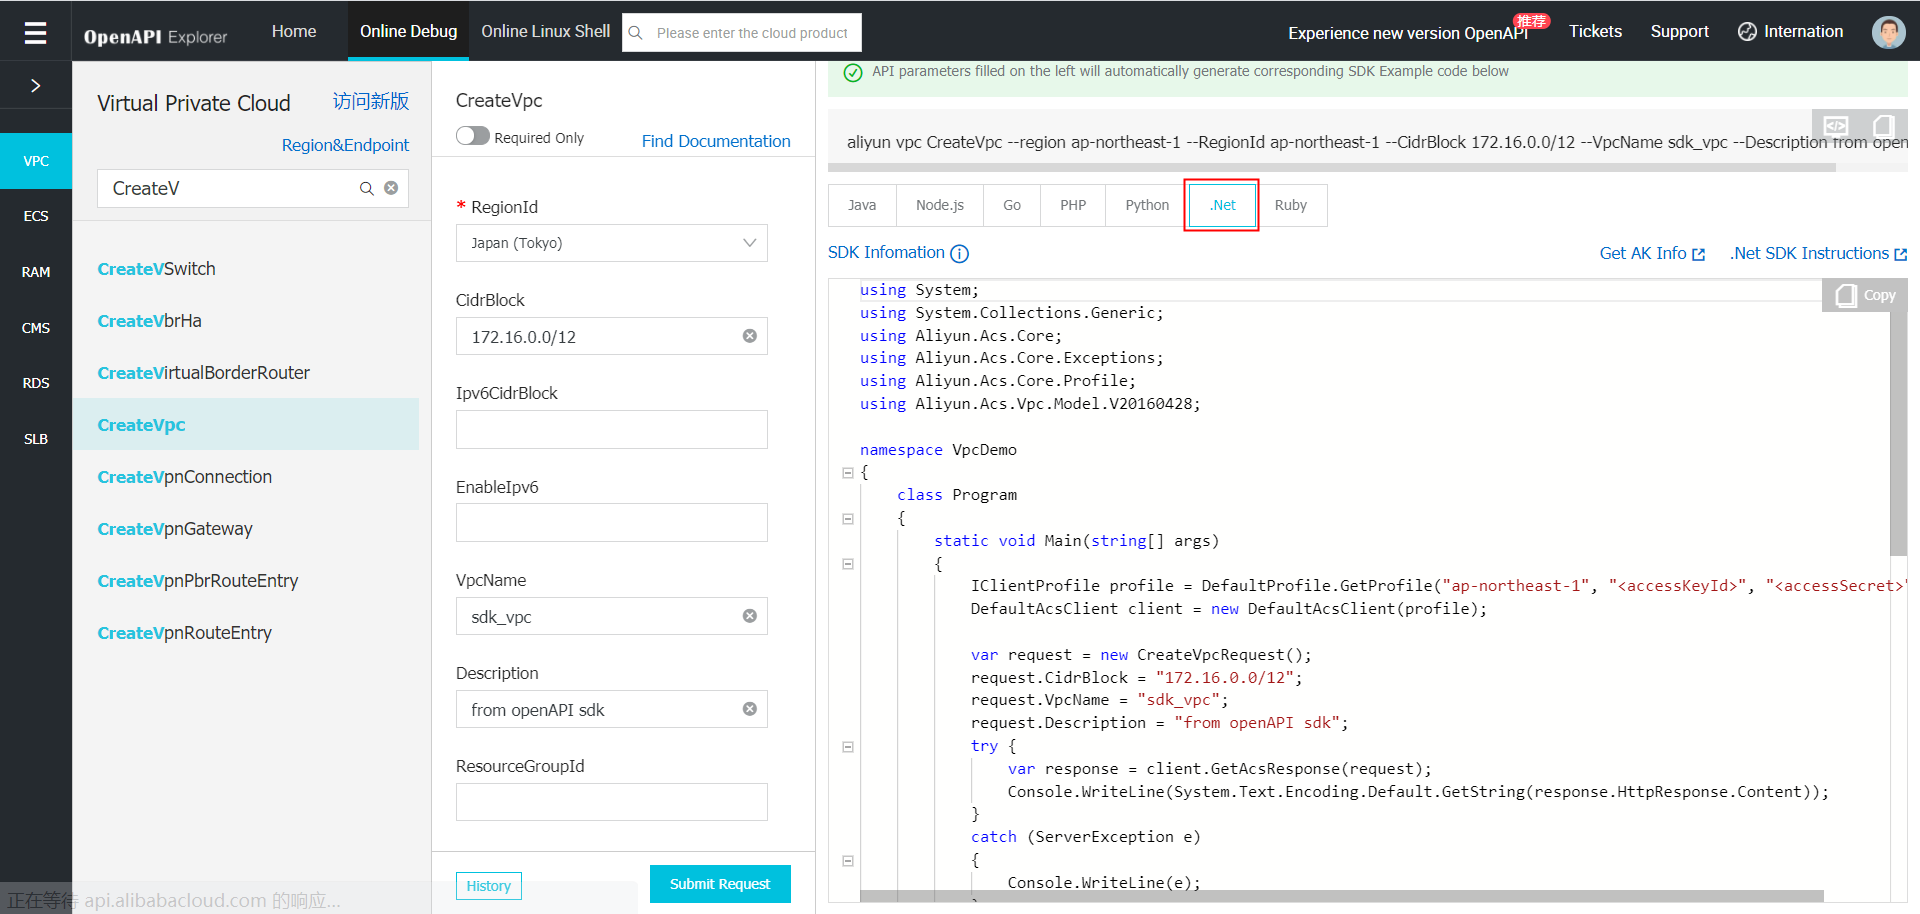This screenshot has height=914, width=1920.
Task: Click the Ipv6CidrBlock input field
Action: point(612,429)
